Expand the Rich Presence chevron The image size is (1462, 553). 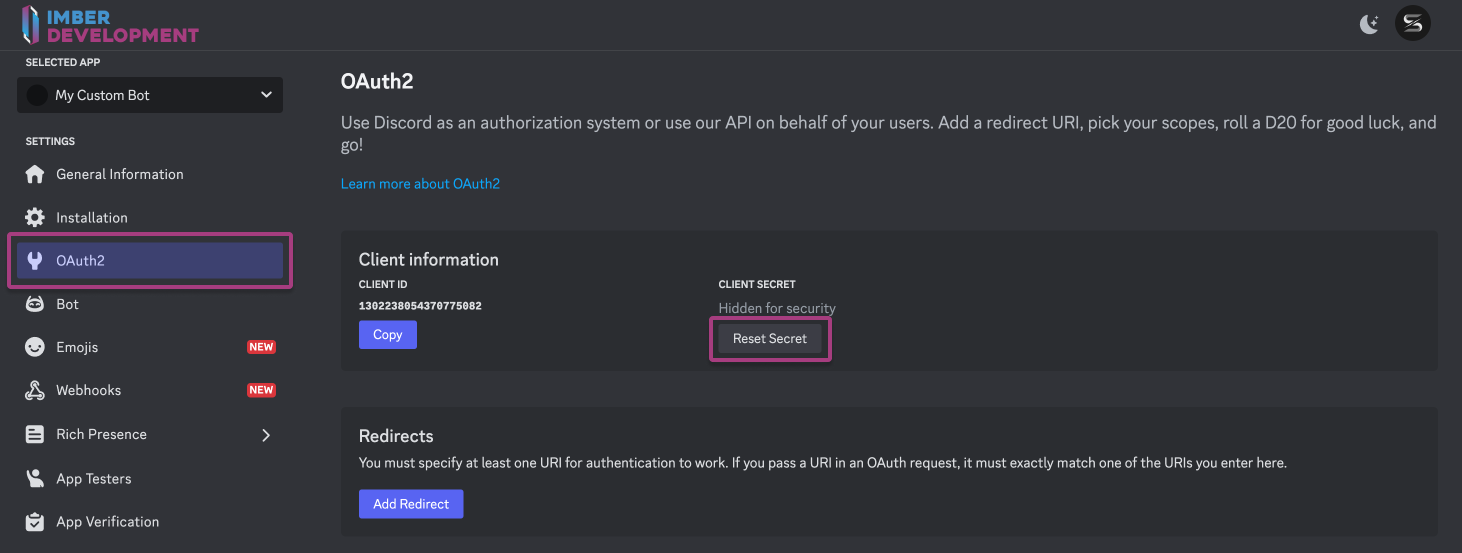pos(266,435)
